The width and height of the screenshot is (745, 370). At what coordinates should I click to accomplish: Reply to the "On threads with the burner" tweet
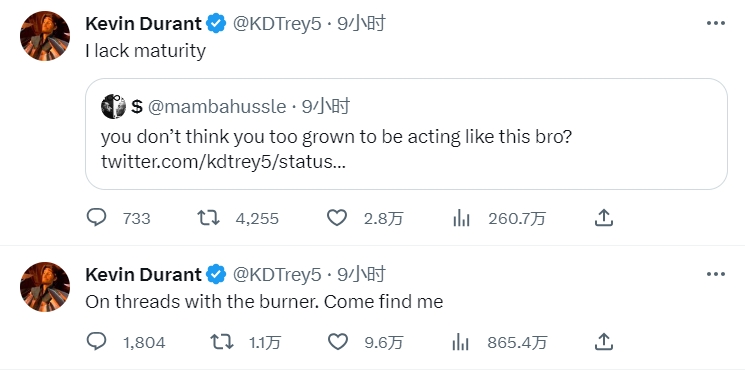click(x=97, y=342)
